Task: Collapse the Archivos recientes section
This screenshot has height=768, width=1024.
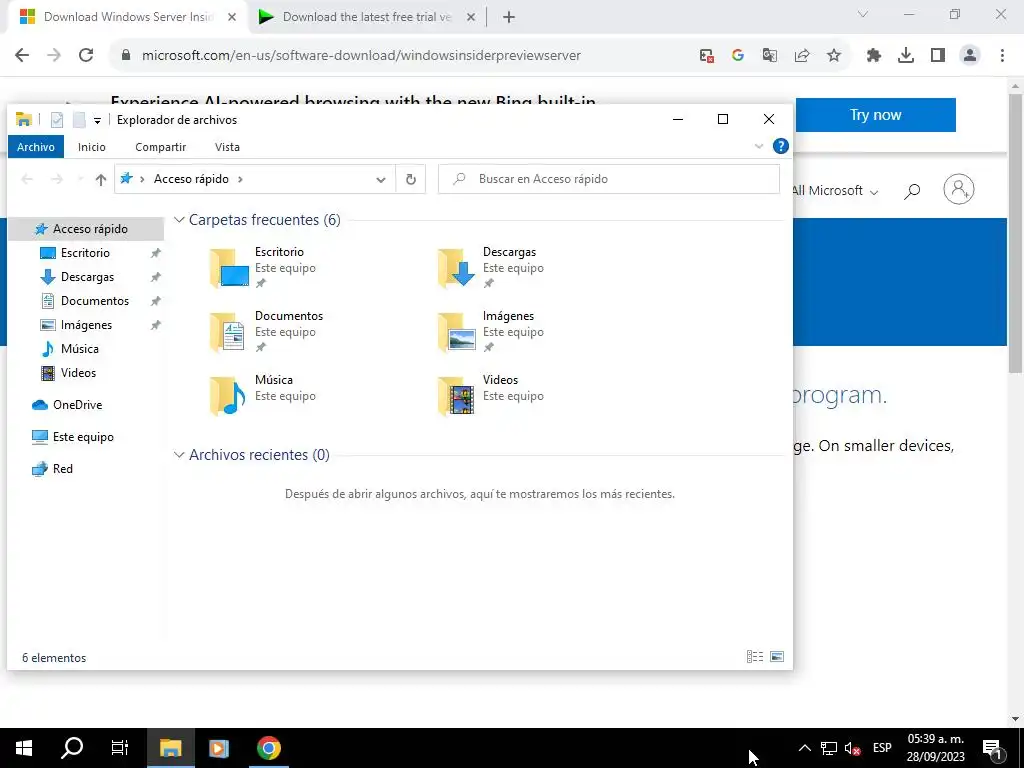Action: tap(179, 455)
